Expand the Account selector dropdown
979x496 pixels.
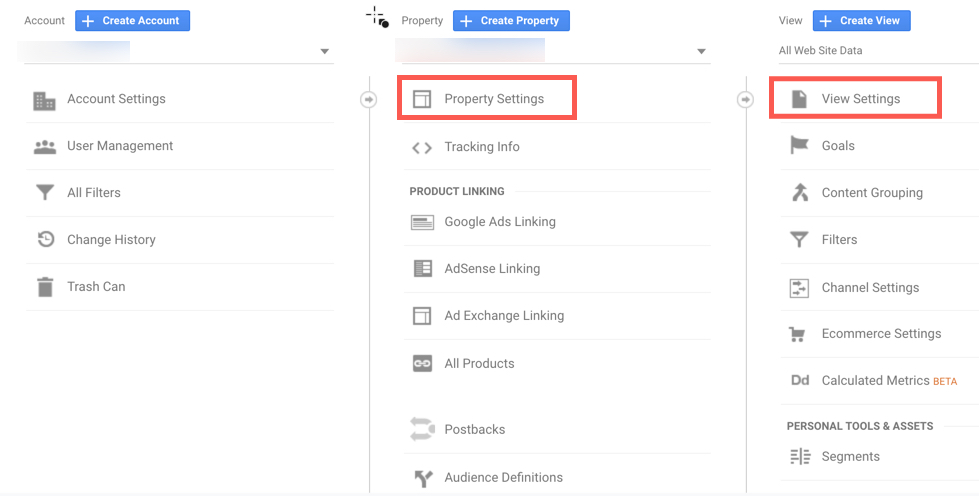324,52
